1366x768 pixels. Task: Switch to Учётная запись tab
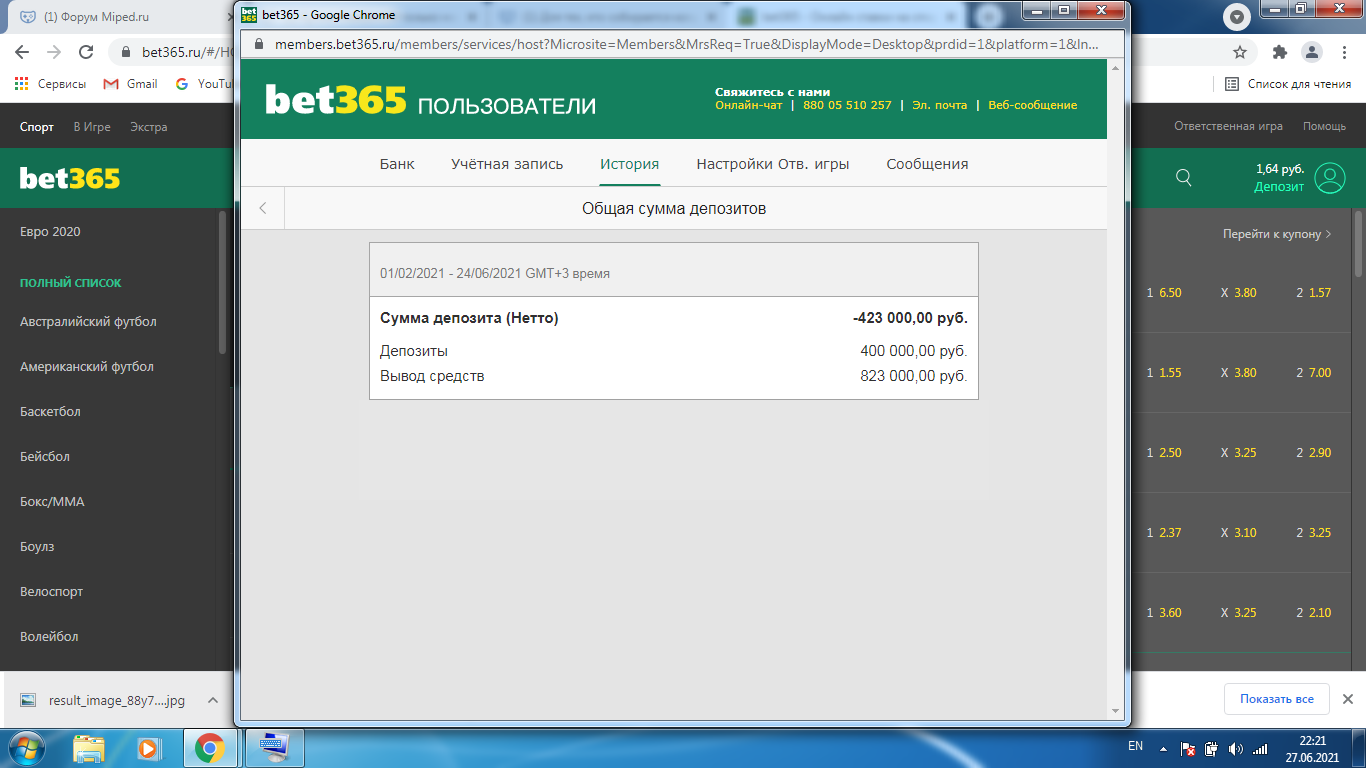click(507, 164)
